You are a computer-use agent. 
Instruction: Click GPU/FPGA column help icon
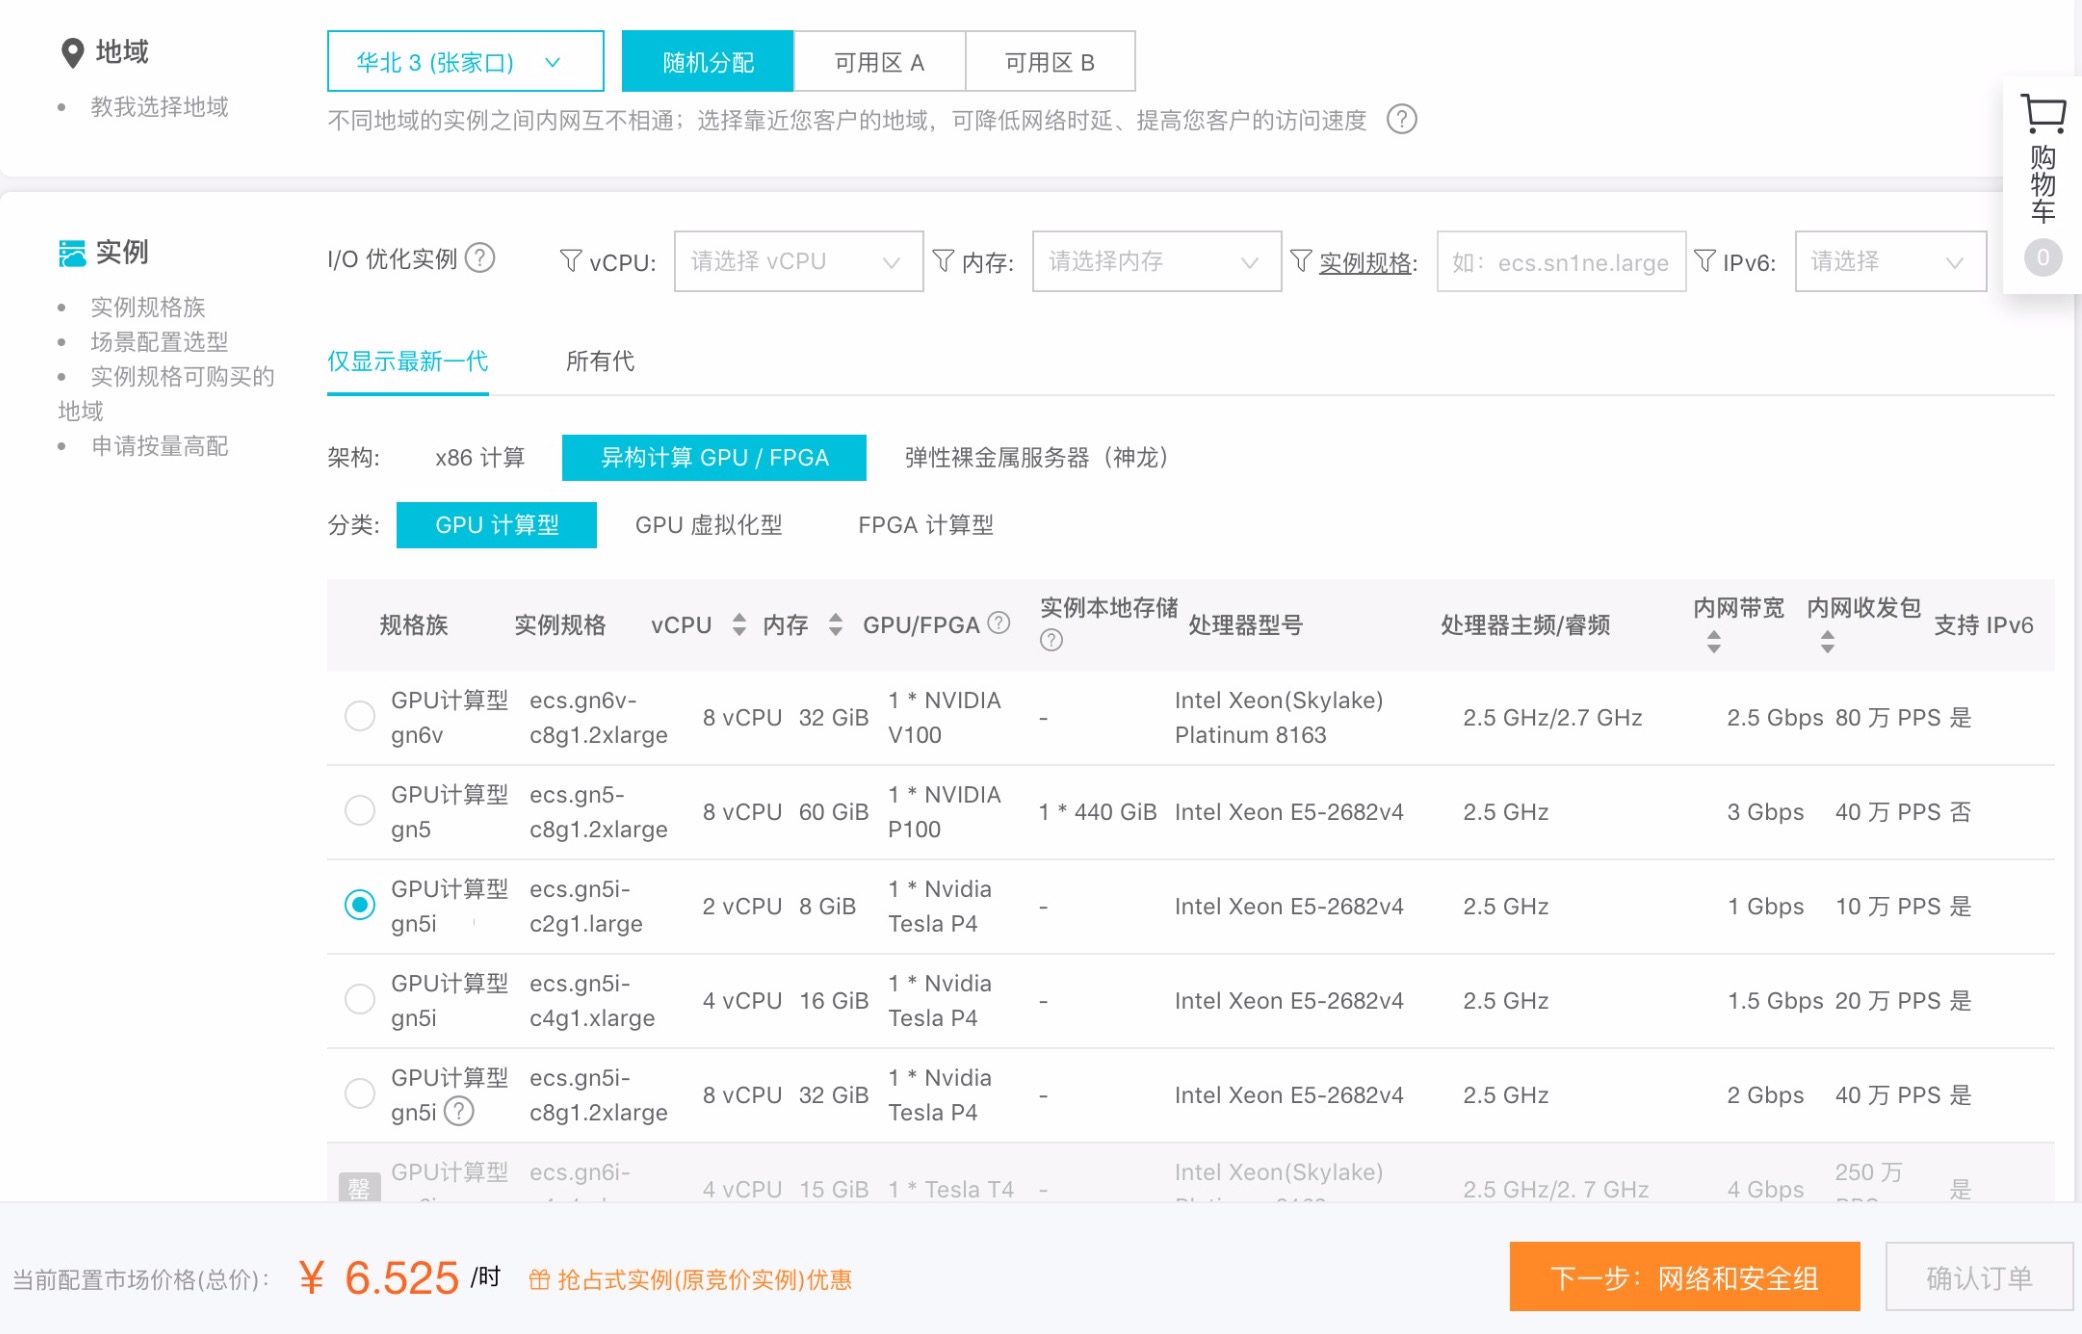point(998,623)
